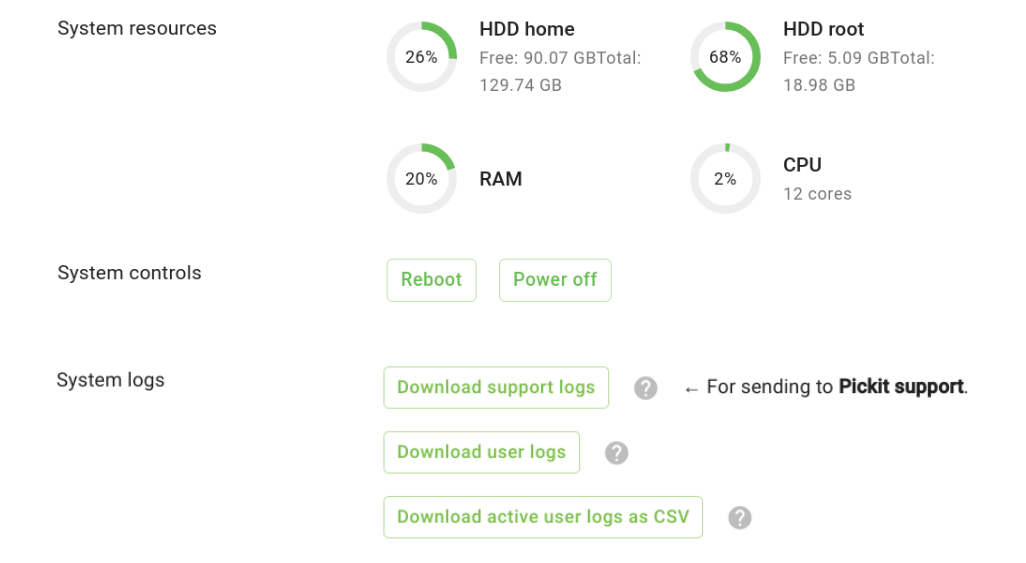The width and height of the screenshot is (1026, 563).
Task: Click the RAM label text
Action: point(501,179)
